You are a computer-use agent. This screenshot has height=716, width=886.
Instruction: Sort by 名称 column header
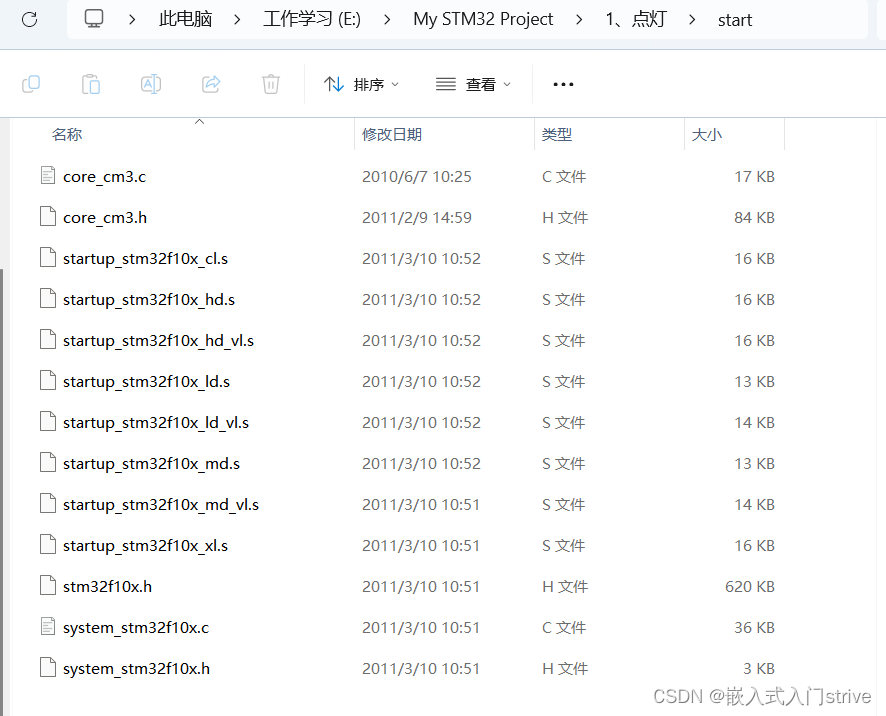tap(67, 134)
